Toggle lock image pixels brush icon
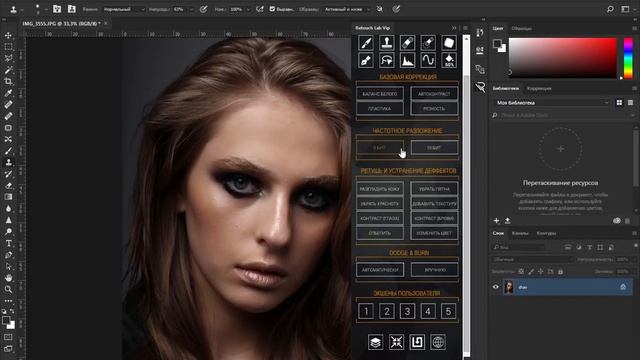The image size is (640, 360). (x=531, y=271)
